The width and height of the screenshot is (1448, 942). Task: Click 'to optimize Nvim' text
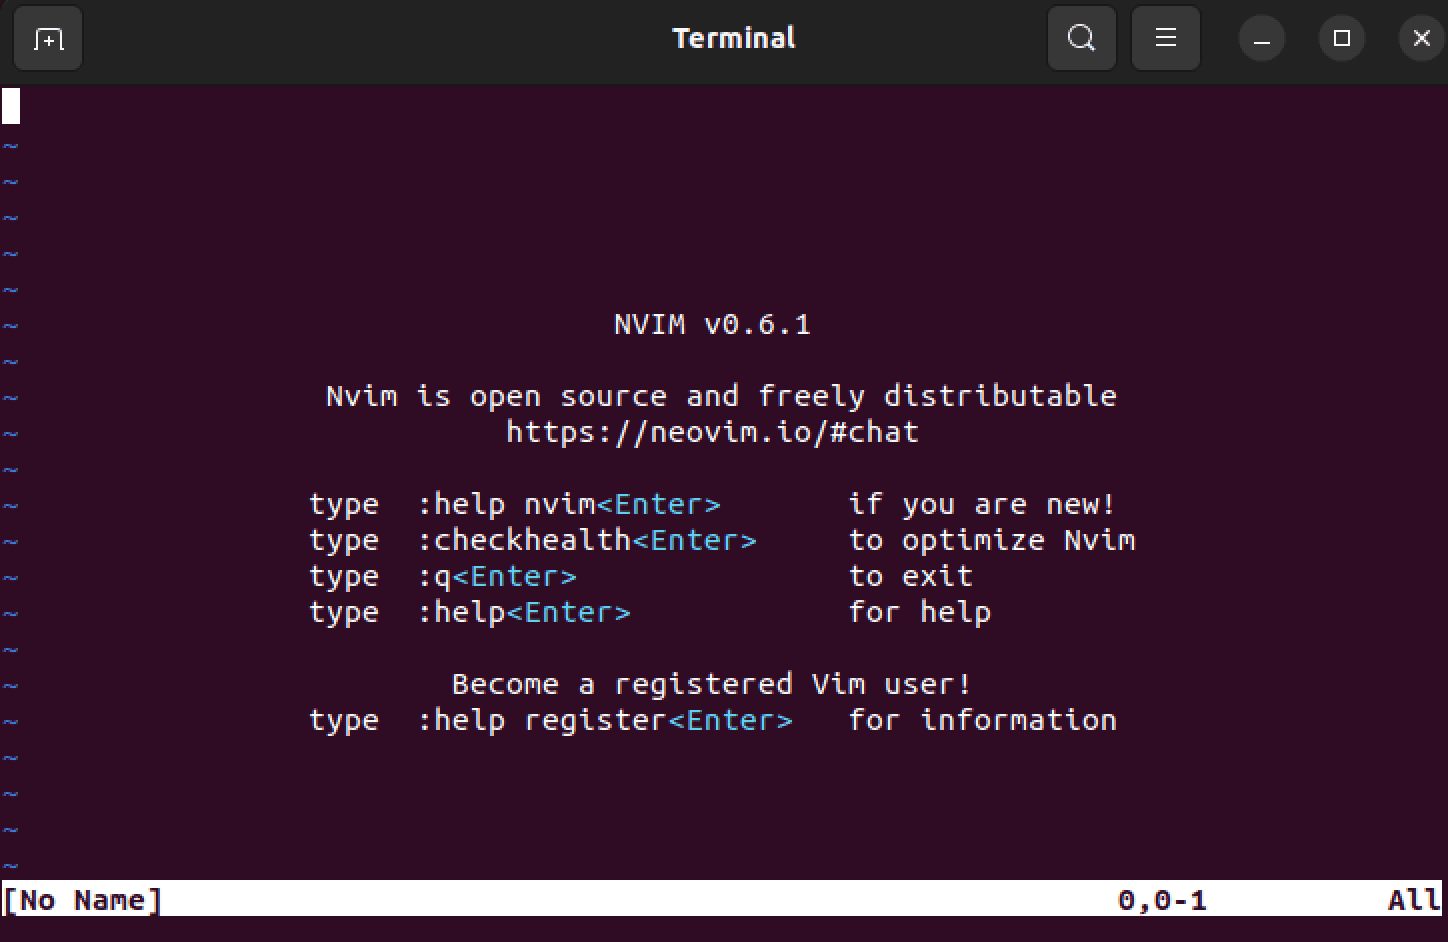click(992, 540)
